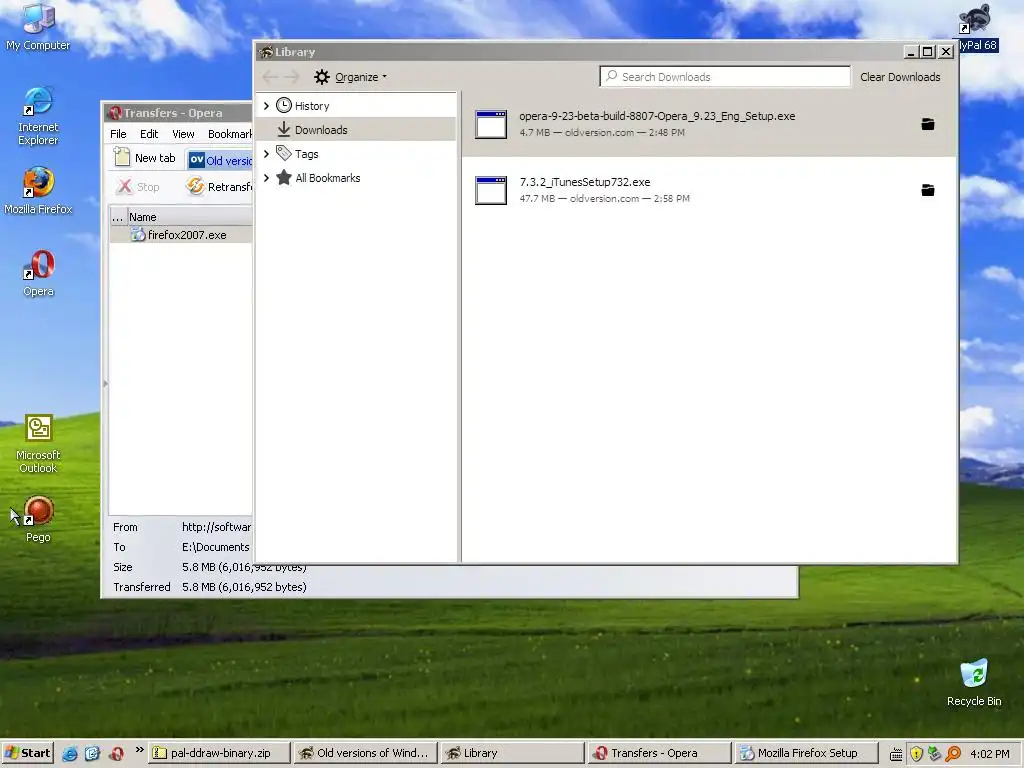Switch to Mozilla Firefox Setup taskbar button
Screen dimensions: 1024x768
[x=805, y=754]
